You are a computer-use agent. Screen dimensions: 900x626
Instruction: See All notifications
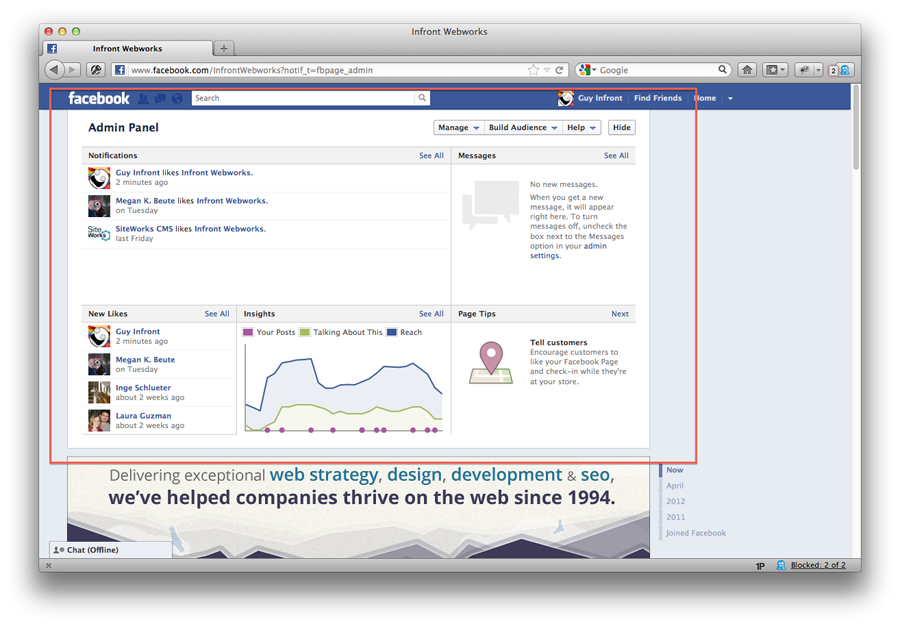[431, 155]
